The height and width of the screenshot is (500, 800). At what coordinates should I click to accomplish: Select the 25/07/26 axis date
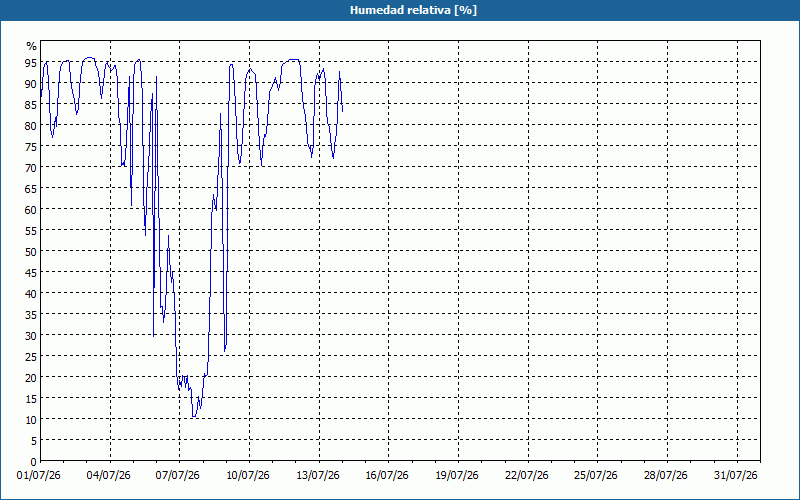[x=596, y=476]
